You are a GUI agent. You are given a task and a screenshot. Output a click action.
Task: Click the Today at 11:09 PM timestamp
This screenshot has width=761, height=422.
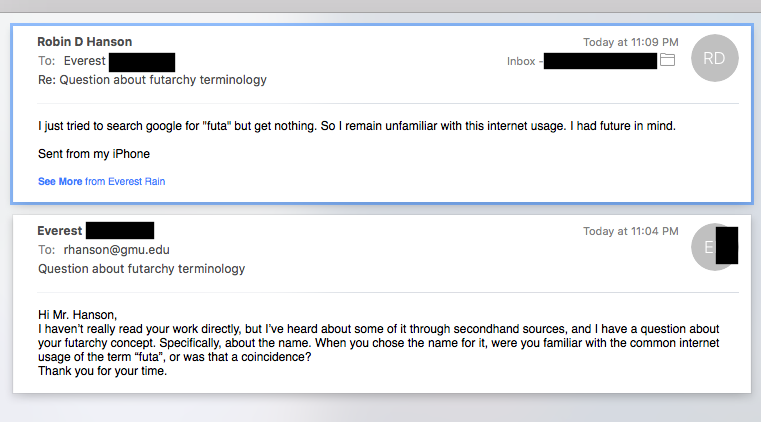tap(631, 43)
